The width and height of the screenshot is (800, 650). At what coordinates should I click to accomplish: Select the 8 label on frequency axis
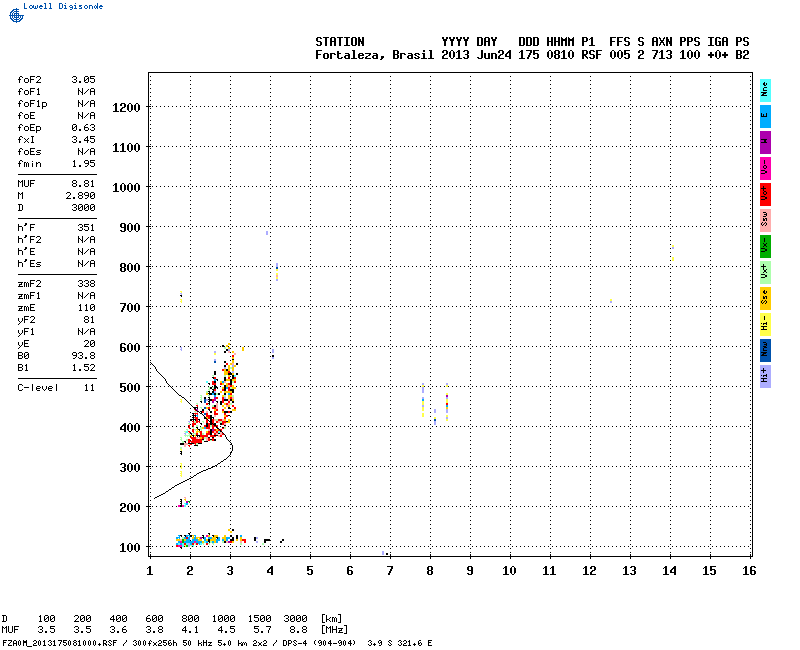[x=430, y=571]
